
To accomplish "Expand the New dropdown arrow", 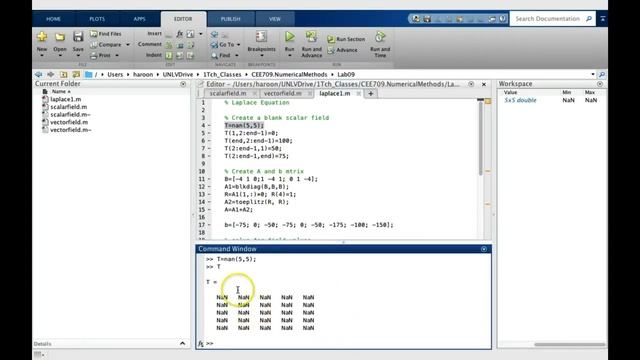I will click(42, 56).
